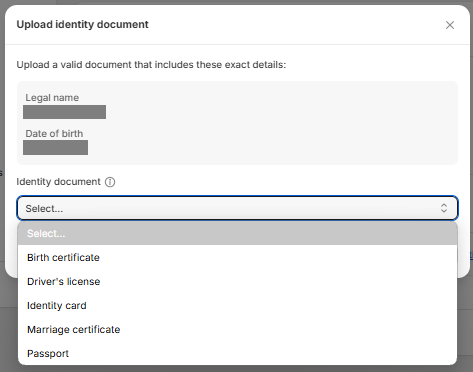Click the Date of birth label

(x=54, y=133)
